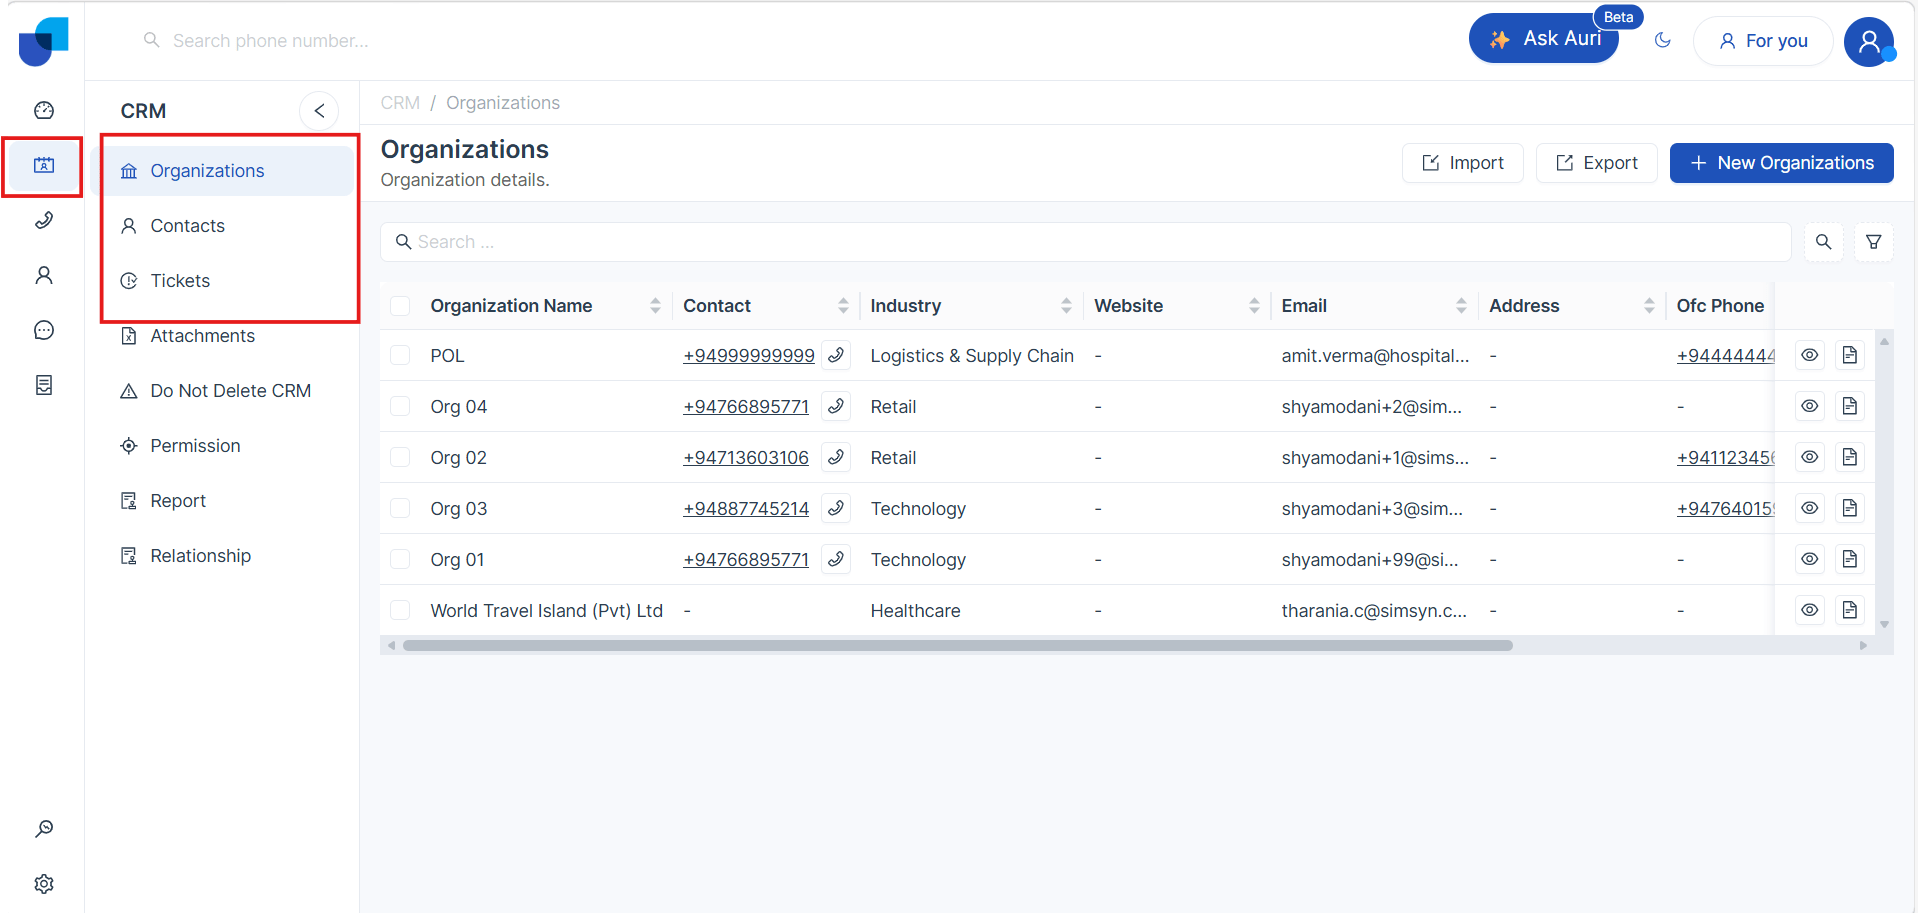
Task: Click the phone calls icon in sidebar
Action: pos(44,220)
